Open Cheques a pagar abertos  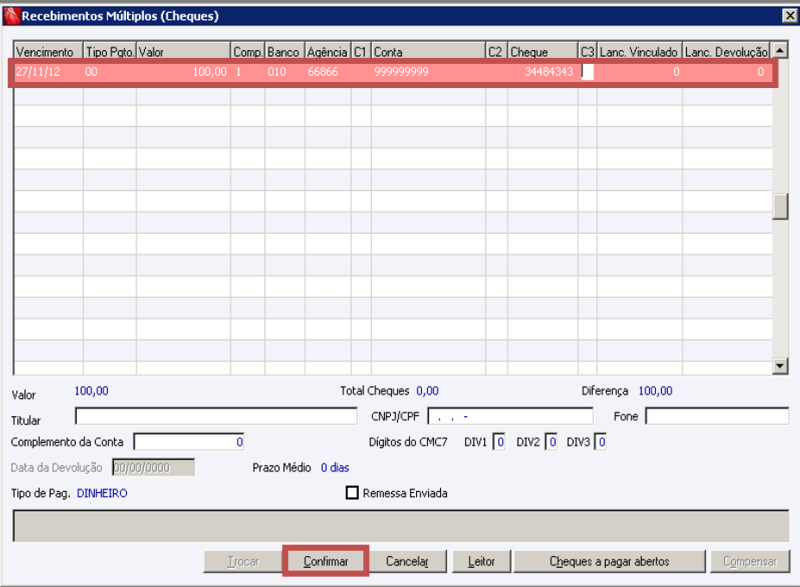(x=609, y=561)
